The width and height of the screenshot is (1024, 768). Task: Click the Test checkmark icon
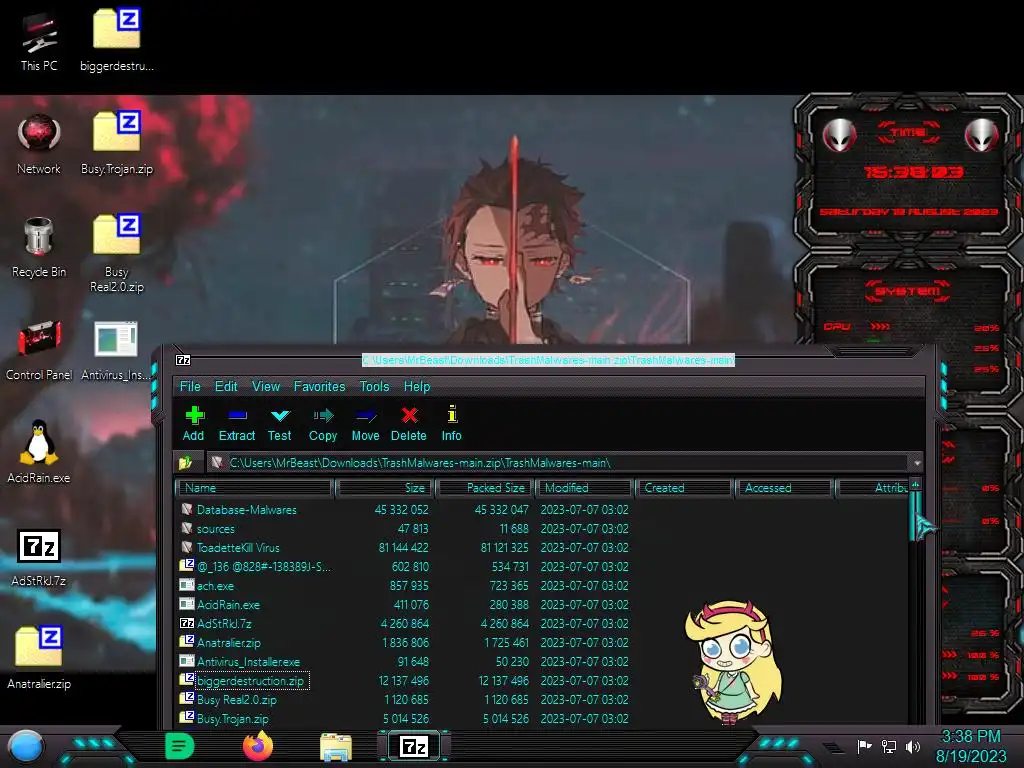coord(280,423)
